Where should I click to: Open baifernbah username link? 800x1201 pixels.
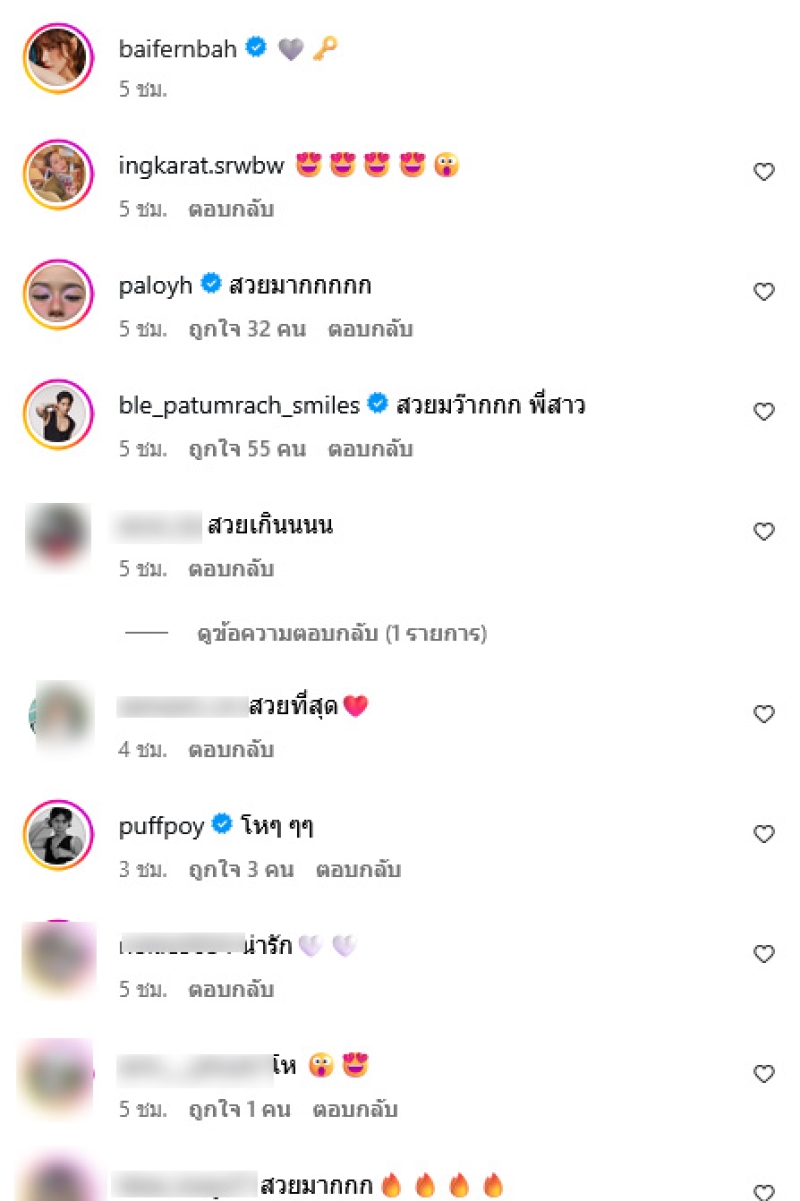click(x=177, y=47)
